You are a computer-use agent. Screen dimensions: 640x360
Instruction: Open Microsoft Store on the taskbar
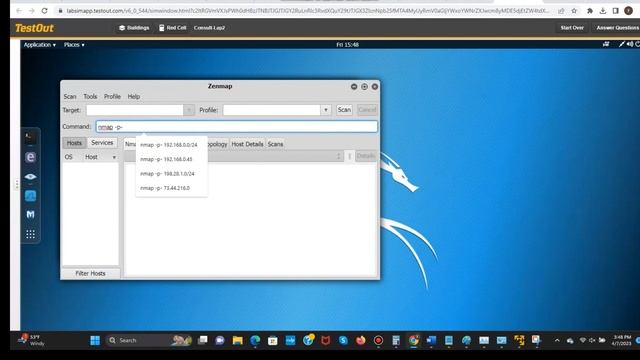pos(273,340)
